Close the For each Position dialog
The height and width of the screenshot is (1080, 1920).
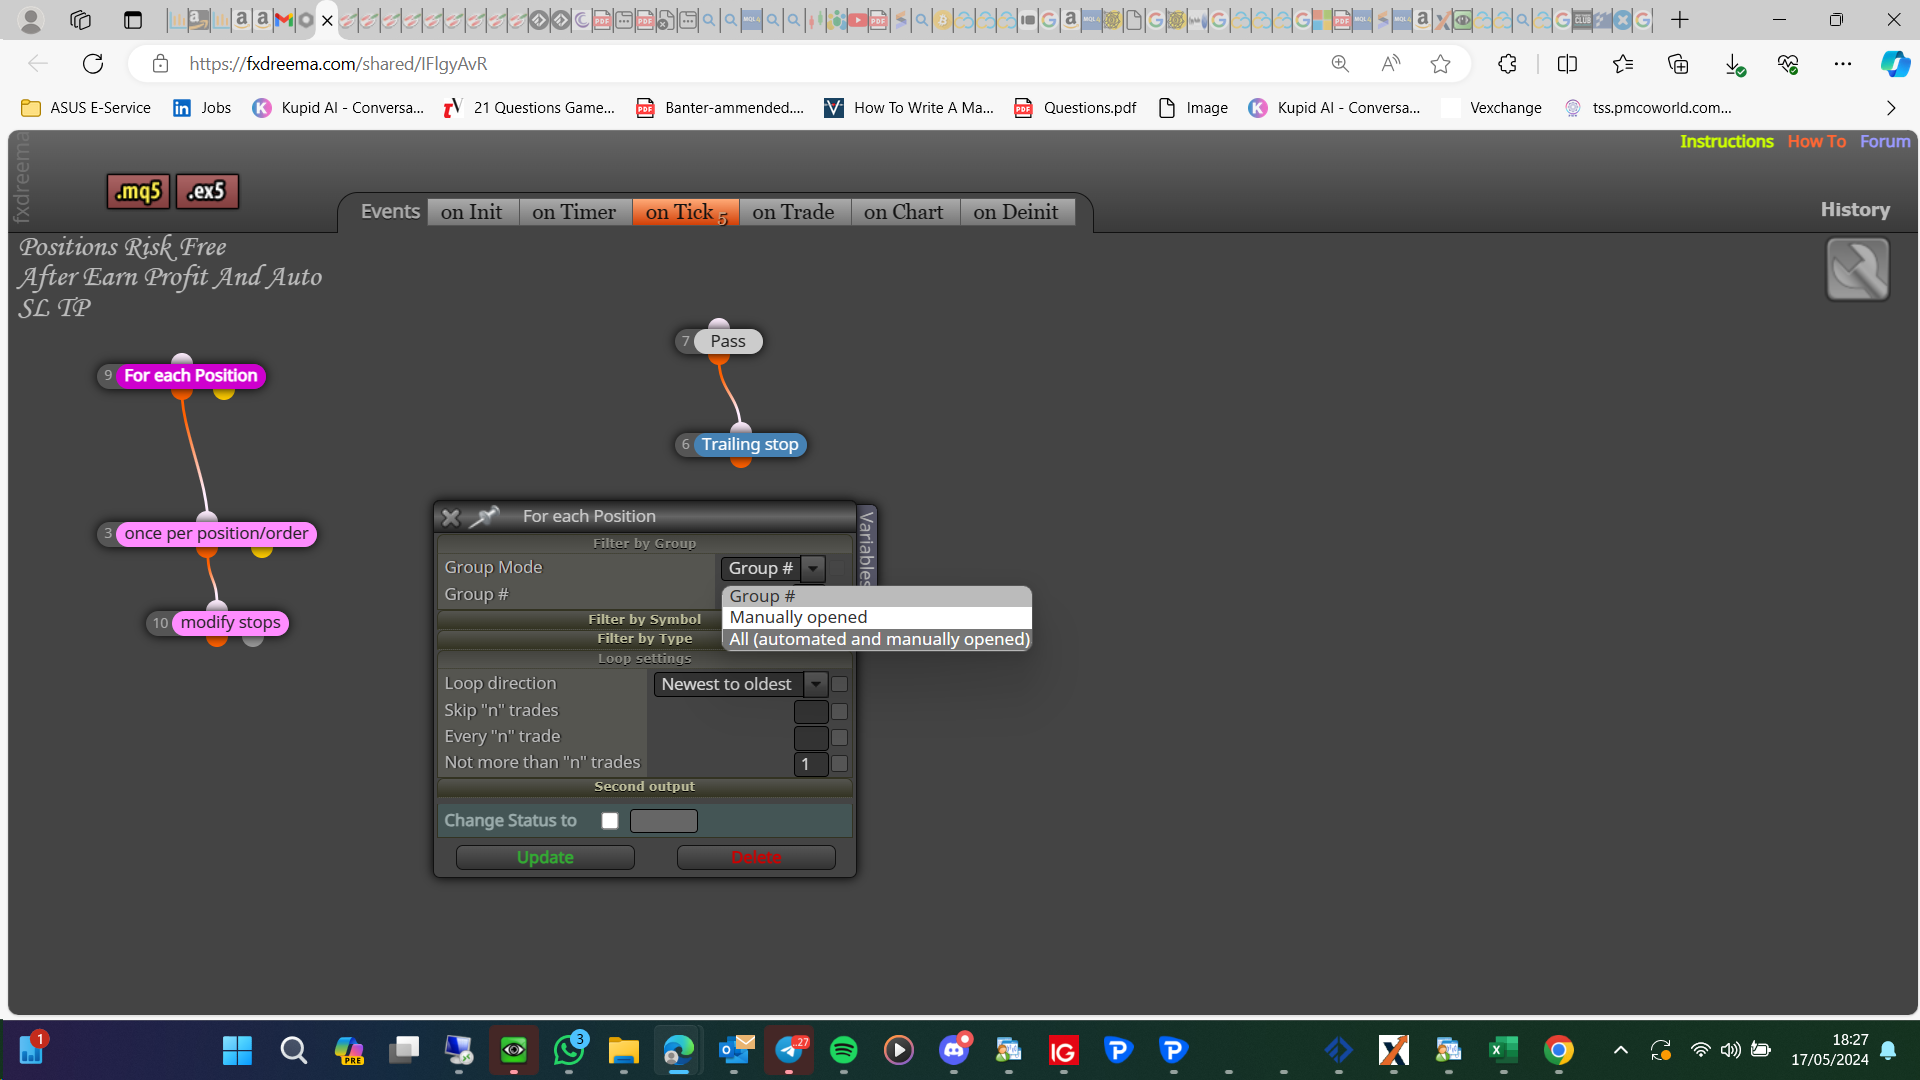pos(450,517)
